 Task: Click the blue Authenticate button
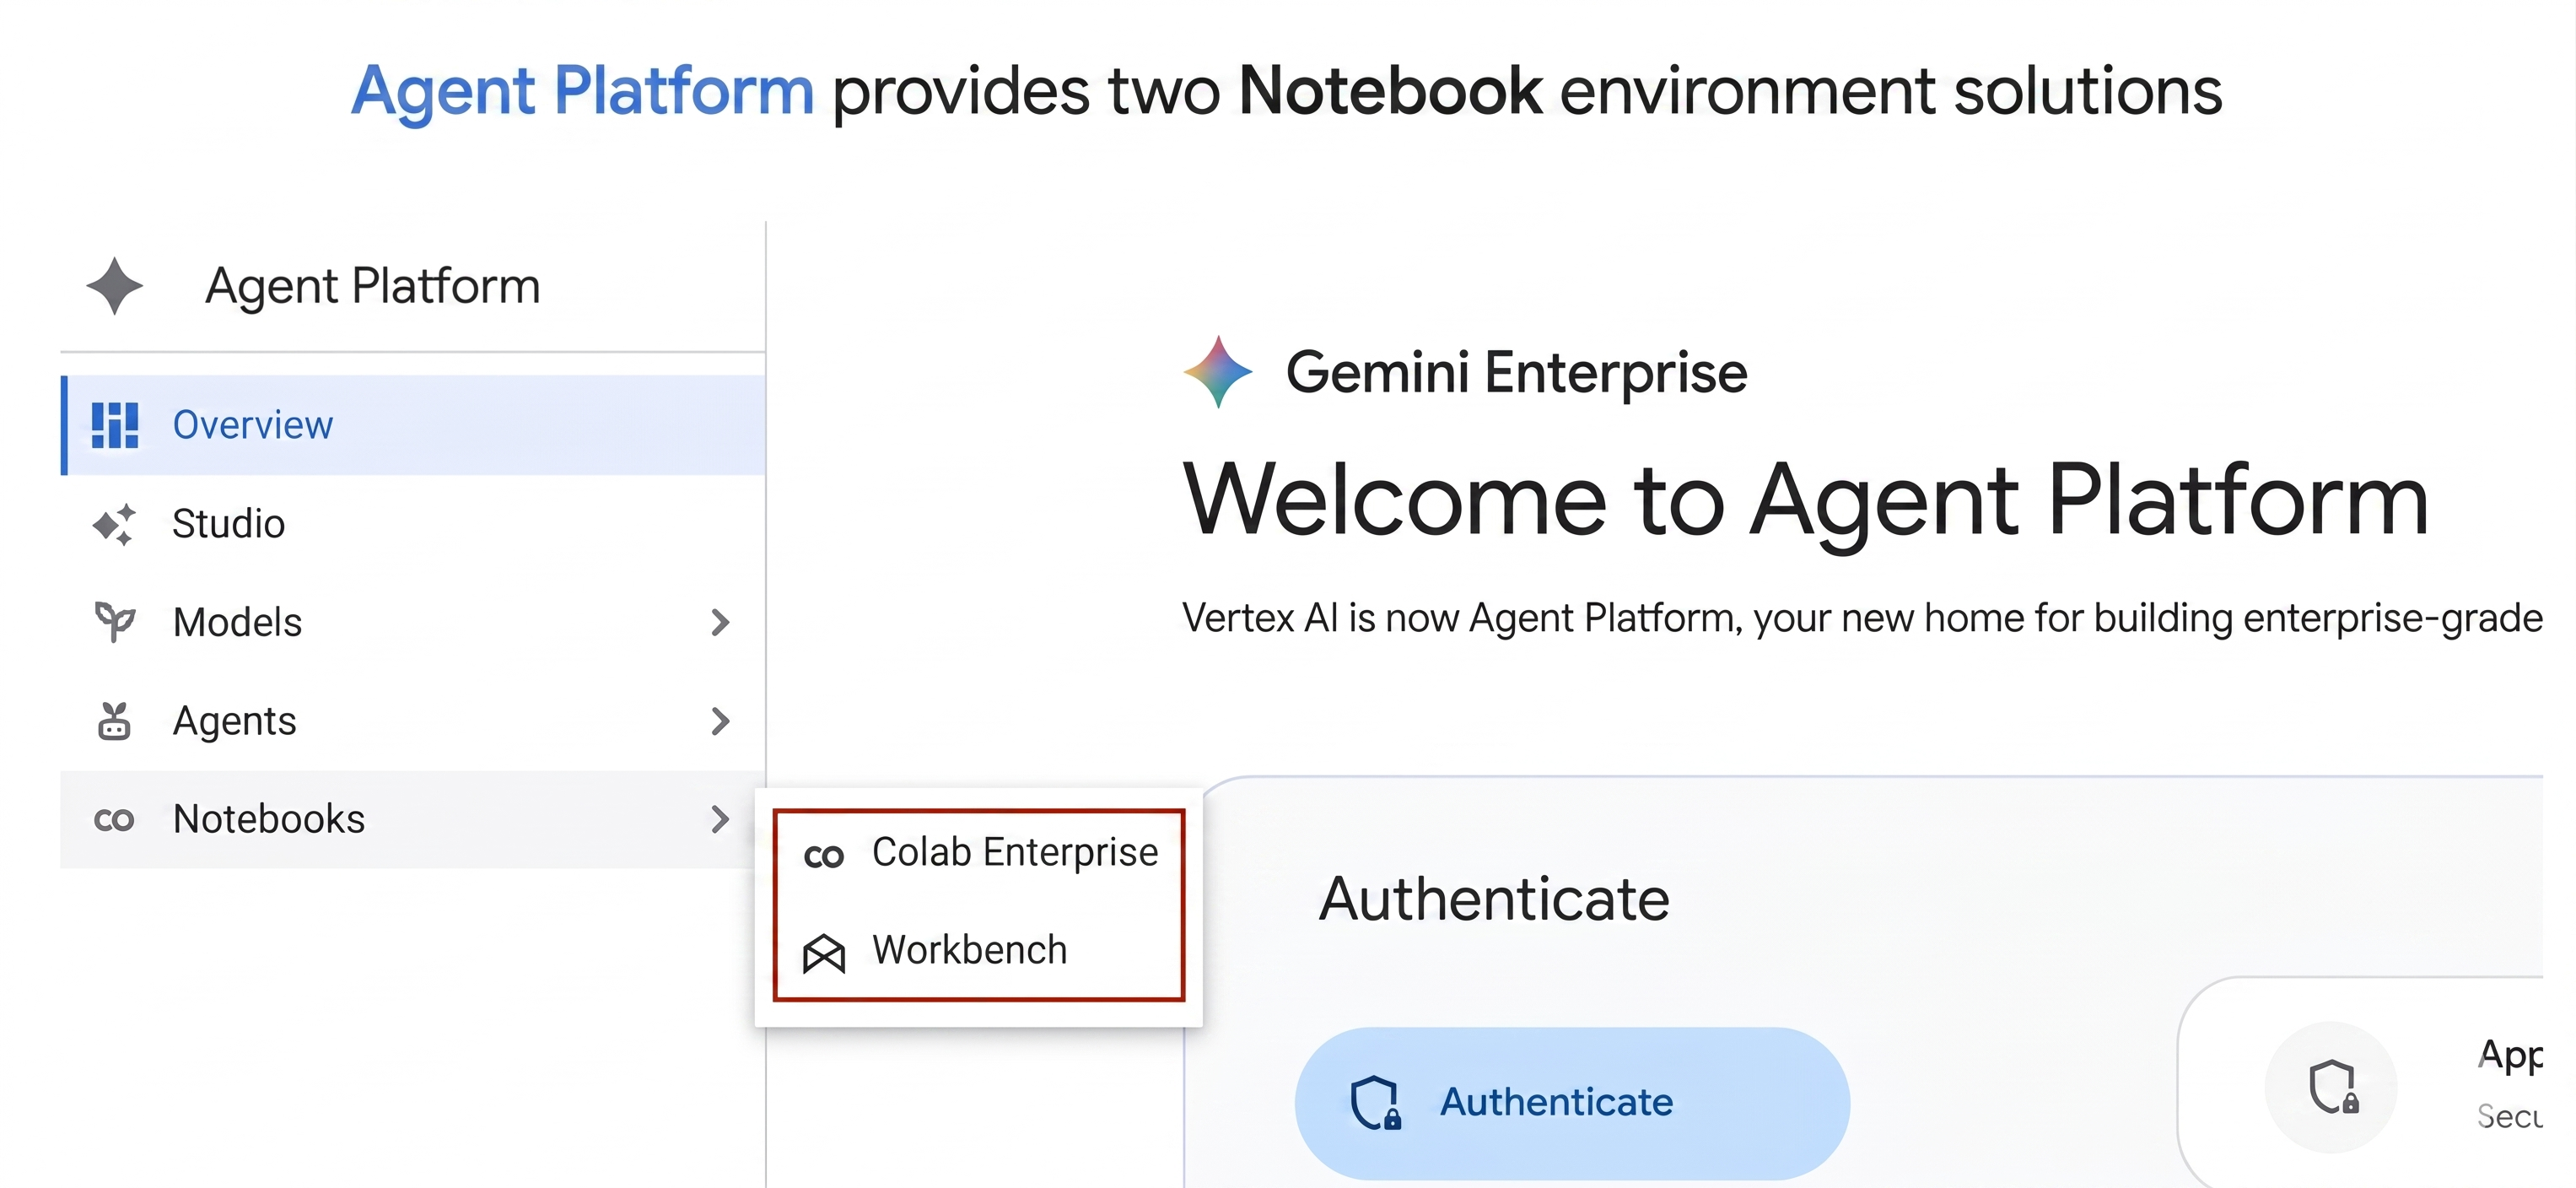click(1572, 1103)
